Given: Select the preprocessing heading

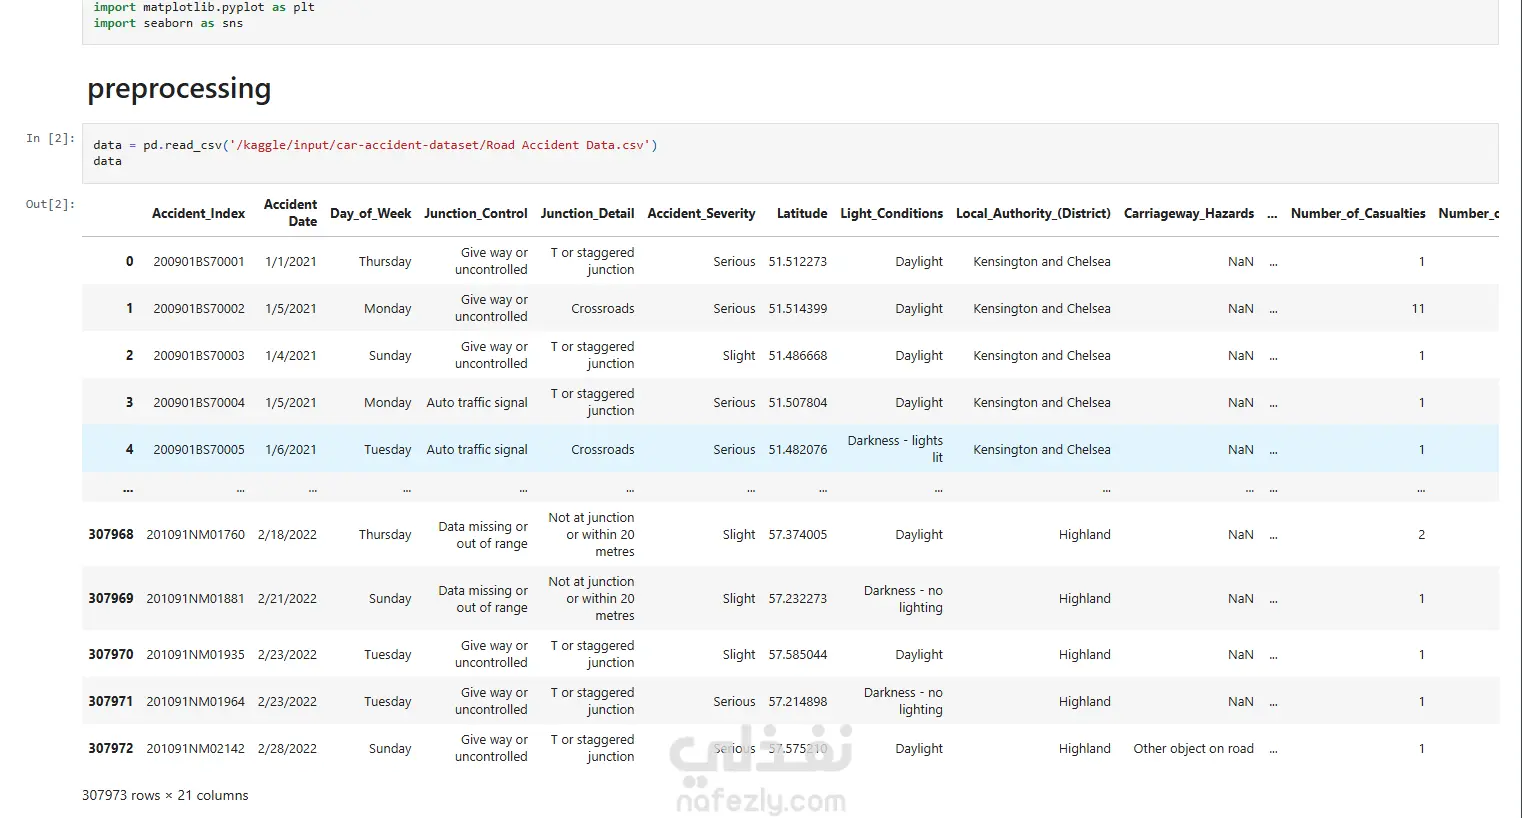Looking at the screenshot, I should coord(179,89).
